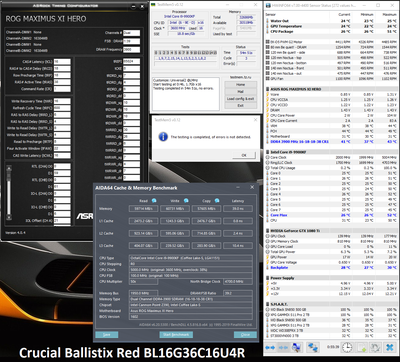Click the info icon beside Read column
Image resolution: width=400 pixels, height=362 pixels.
[x=154, y=201]
